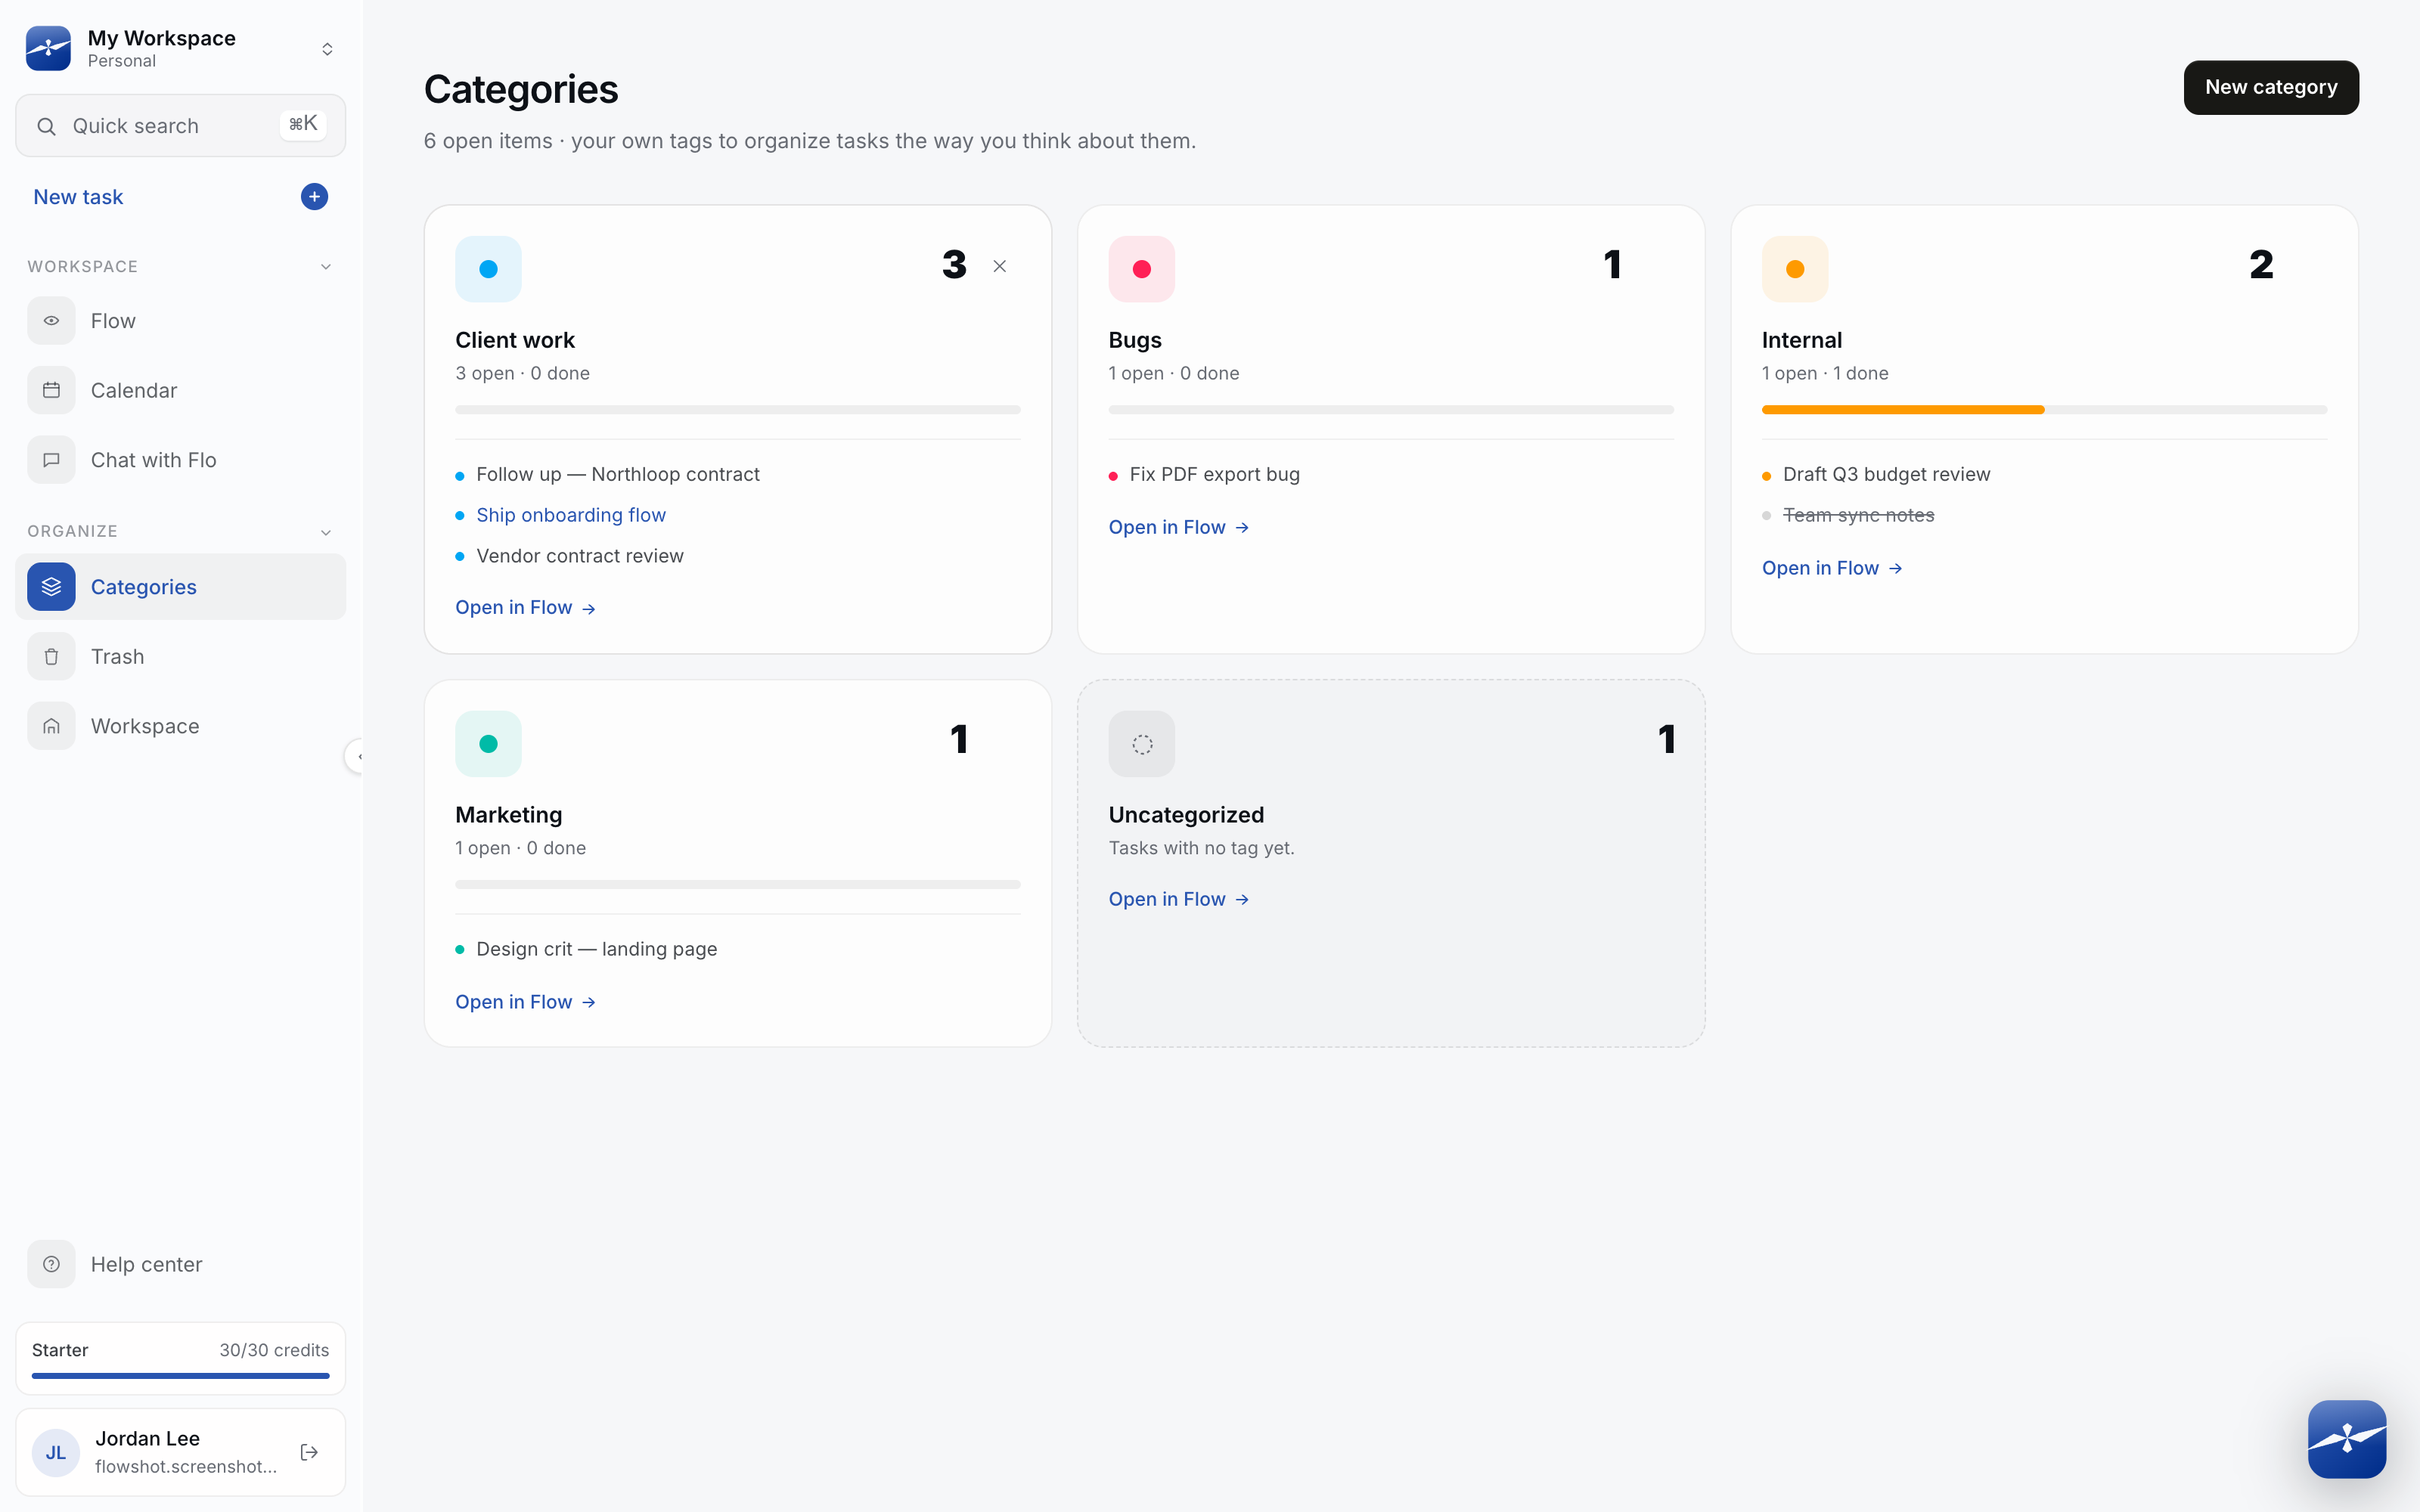Click the My Workspace logo icon
2420x1512 pixels.
tap(48, 48)
